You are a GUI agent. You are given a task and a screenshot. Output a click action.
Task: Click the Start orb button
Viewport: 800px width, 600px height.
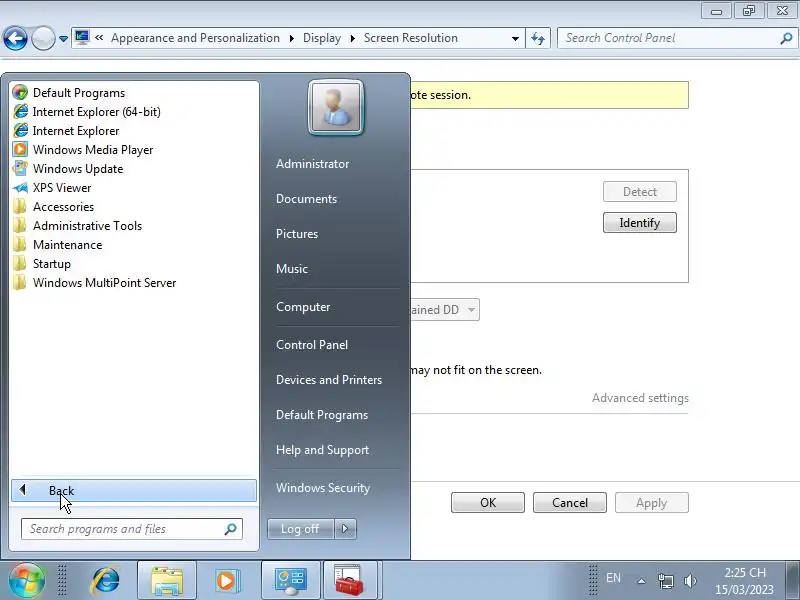(26, 581)
